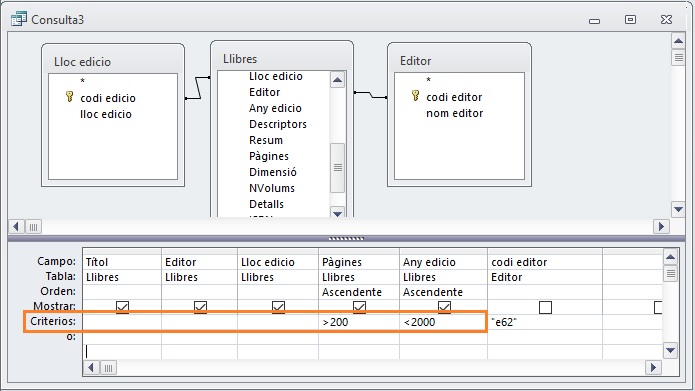Screen dimensions: 695x391
Task: Click the asterisk in Editor table
Action: coord(428,80)
